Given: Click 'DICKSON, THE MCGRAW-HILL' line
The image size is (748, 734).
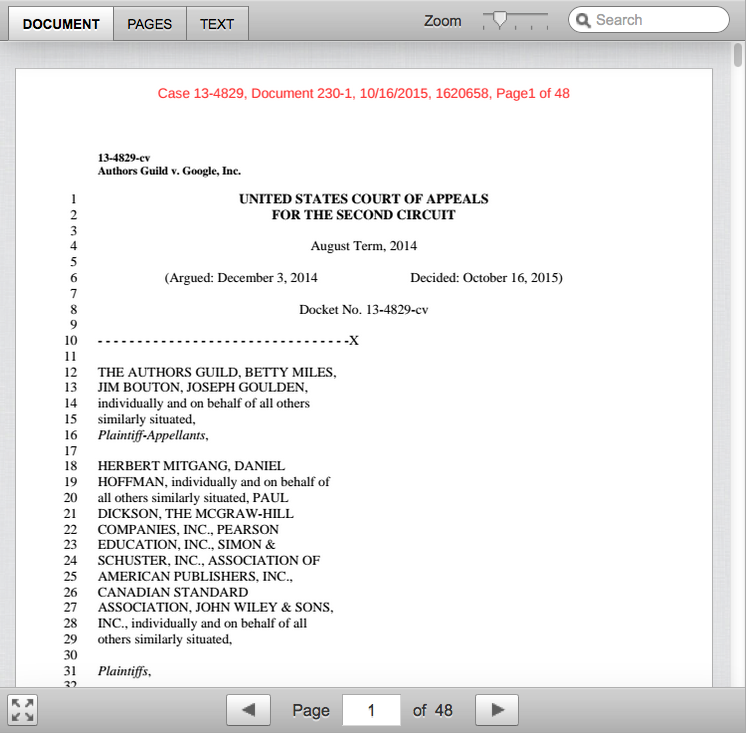Looking at the screenshot, I should (196, 514).
